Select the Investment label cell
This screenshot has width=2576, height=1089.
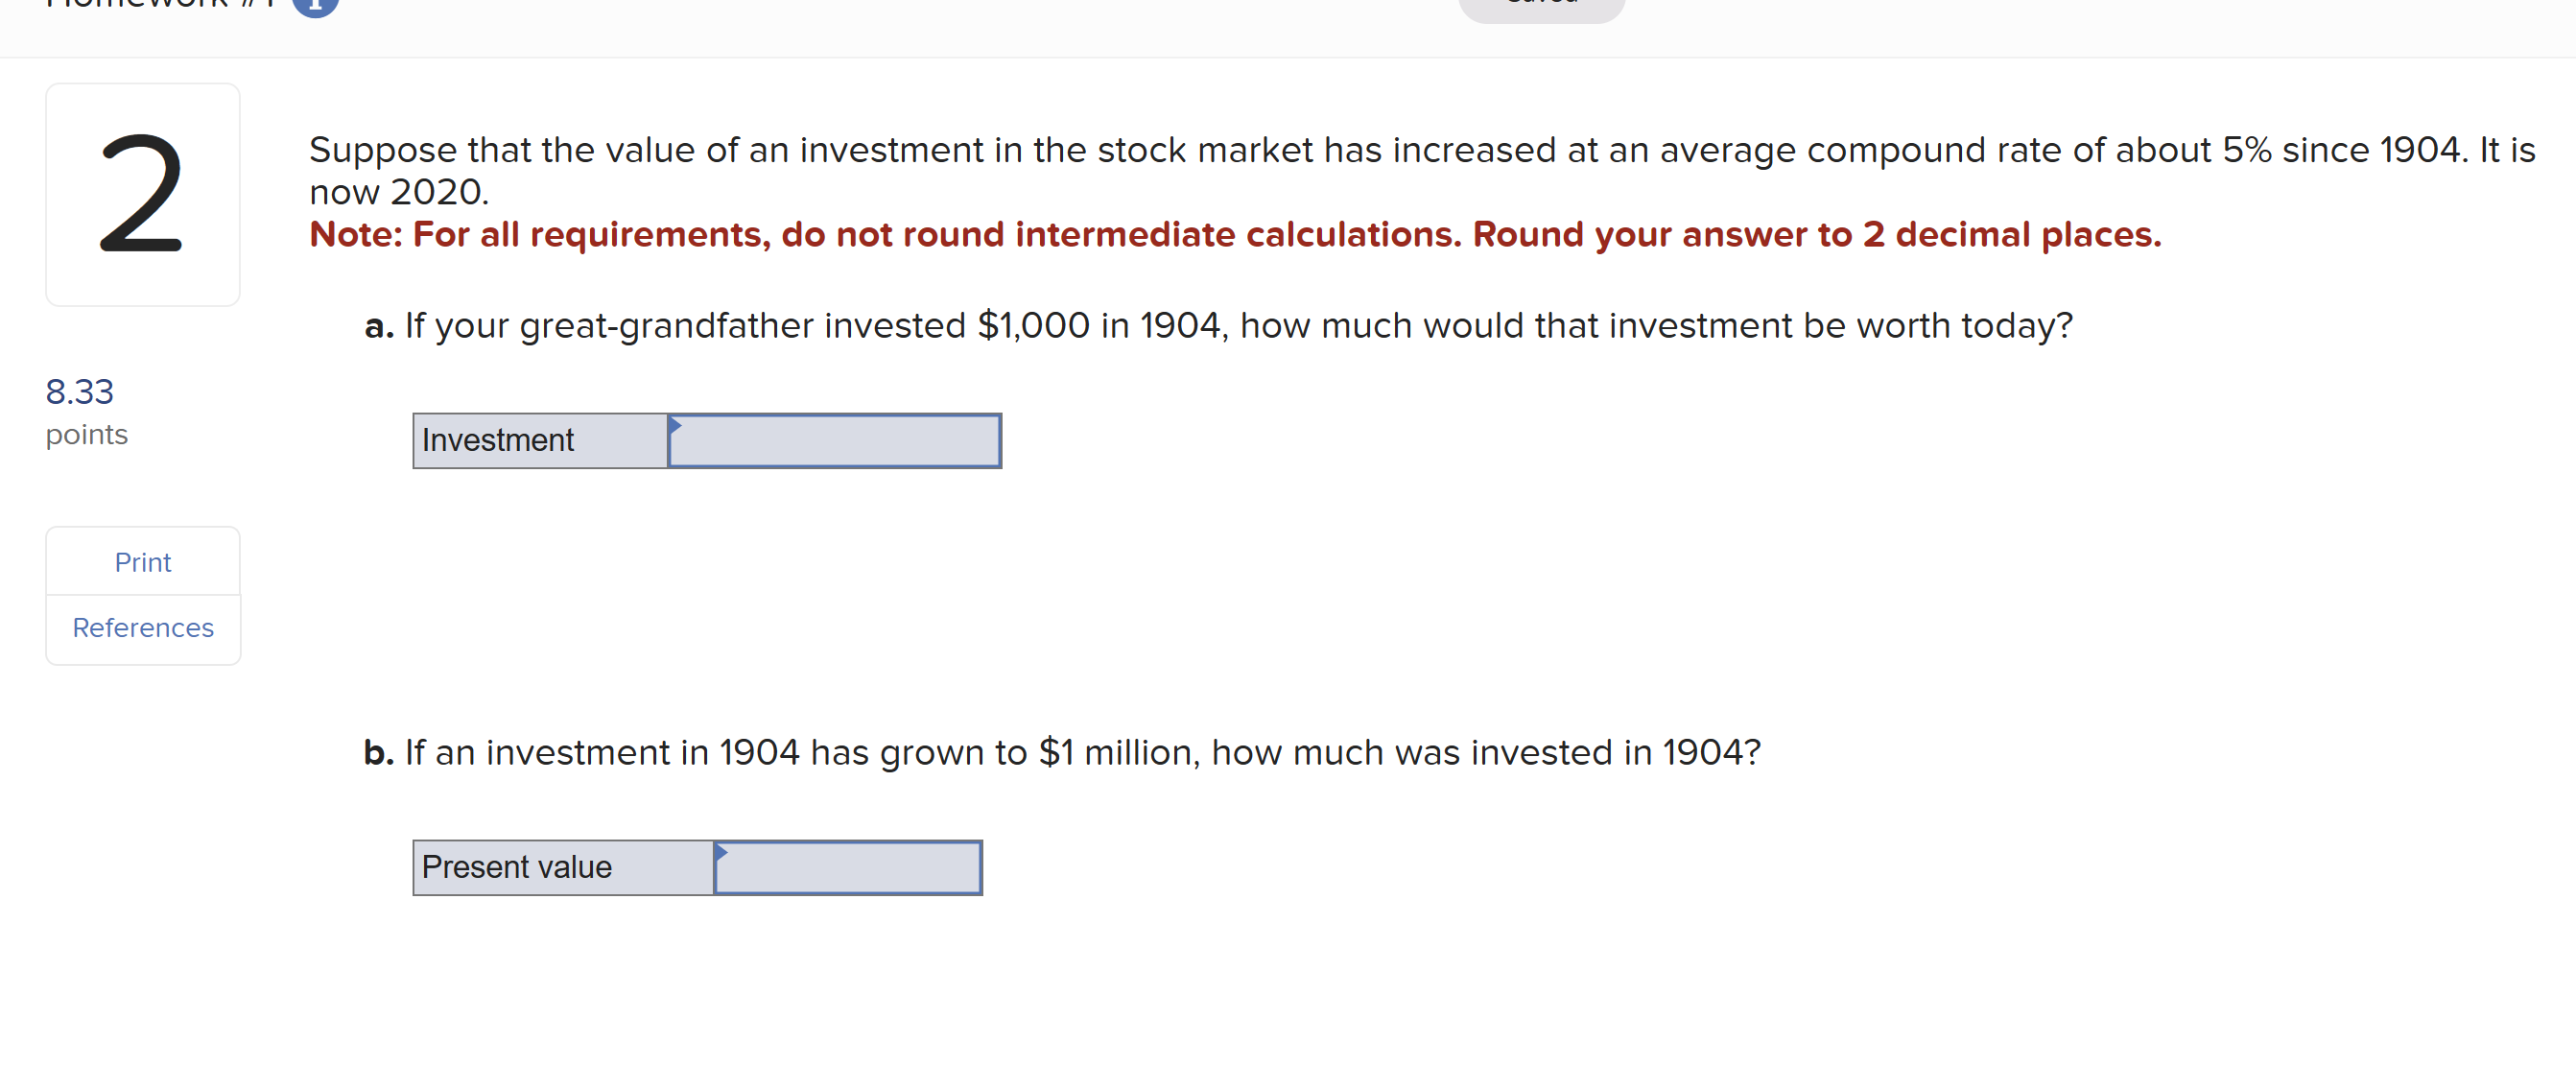540,441
